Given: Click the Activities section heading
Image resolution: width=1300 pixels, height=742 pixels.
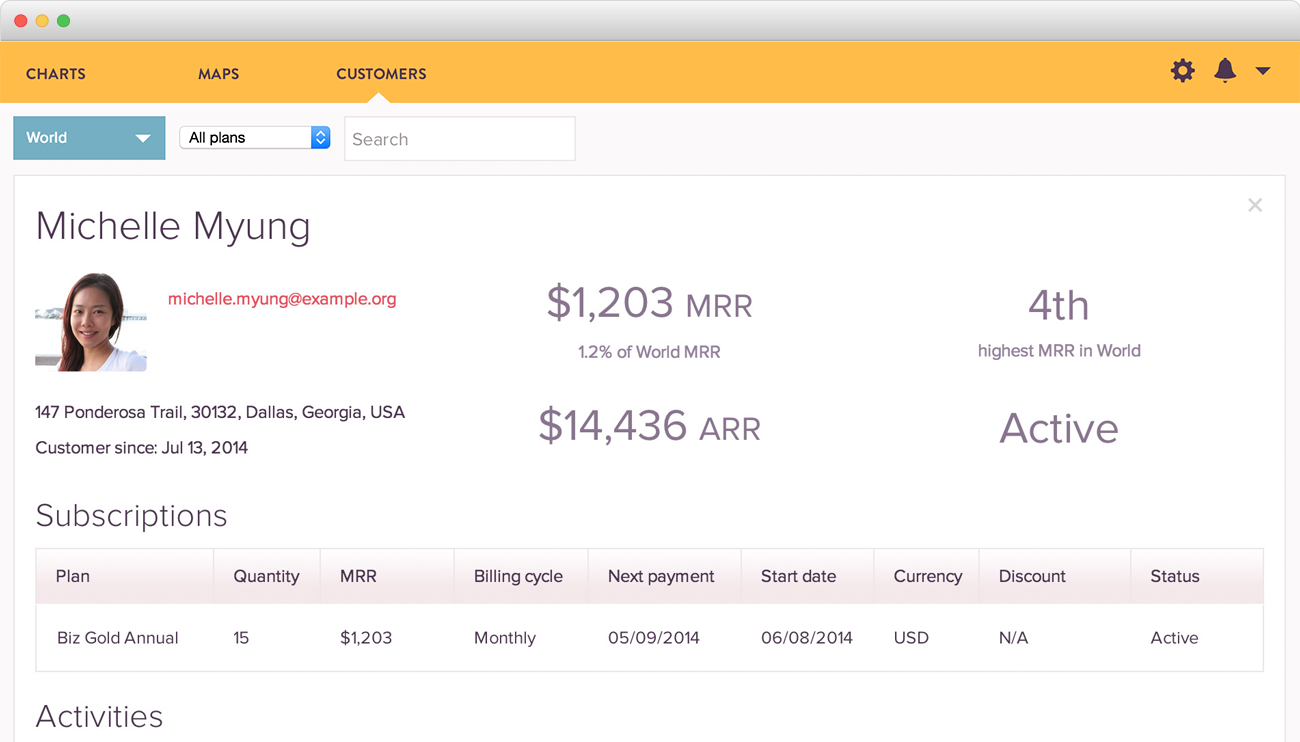Looking at the screenshot, I should coord(99,716).
